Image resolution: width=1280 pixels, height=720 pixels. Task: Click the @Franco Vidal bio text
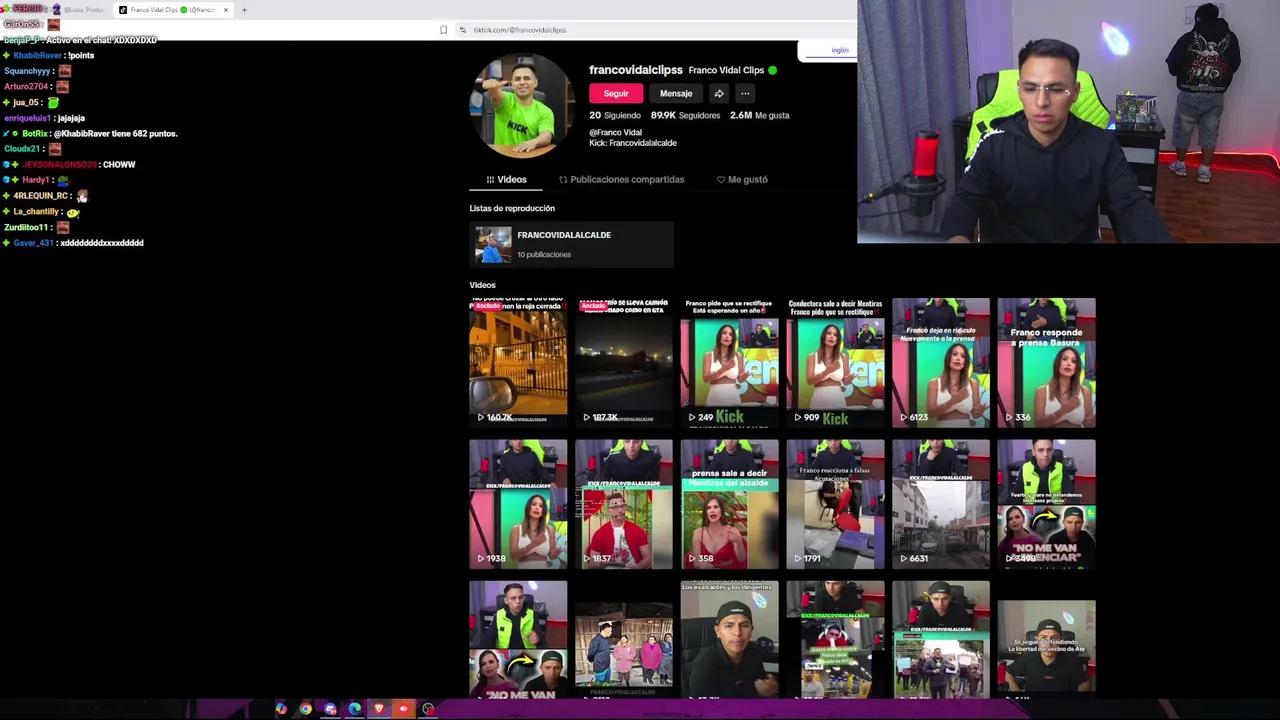[615, 132]
